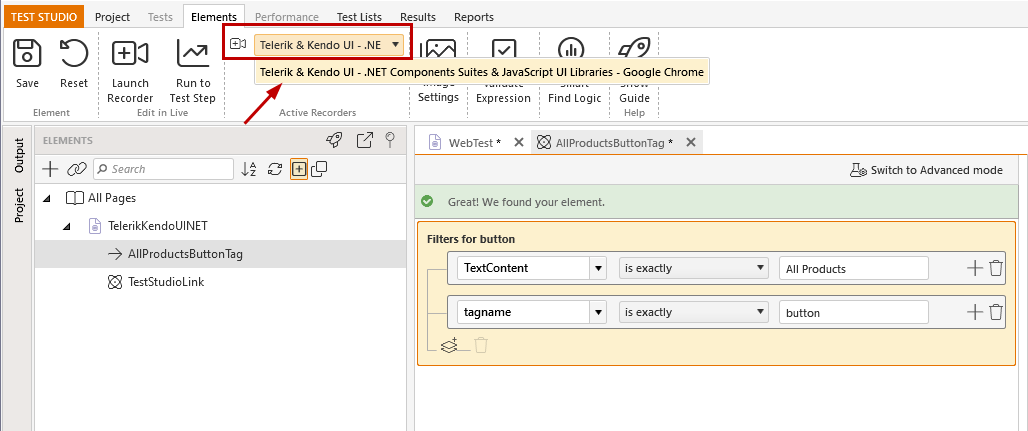This screenshot has width=1028, height=431.
Task: Open the Performance ribbon tab
Action: [287, 17]
